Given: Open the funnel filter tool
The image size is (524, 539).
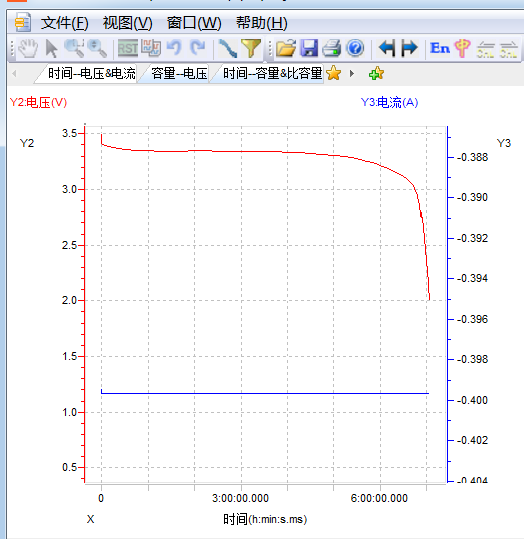Looking at the screenshot, I should coord(251,48).
